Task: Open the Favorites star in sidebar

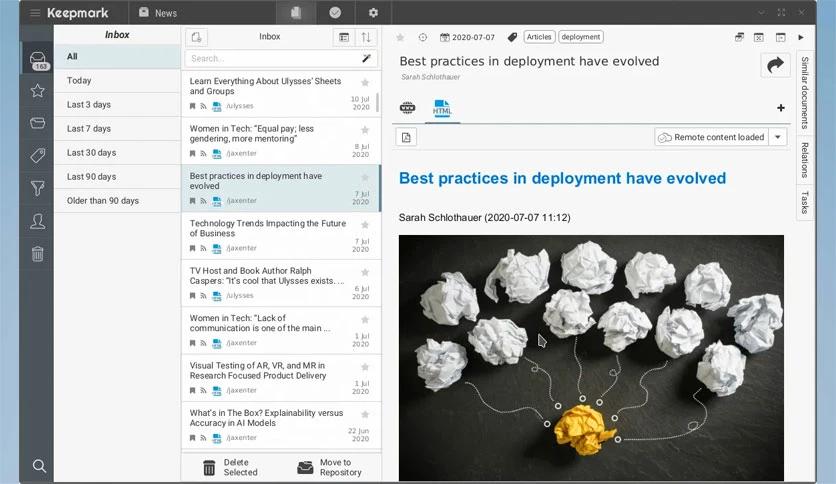Action: click(x=37, y=91)
